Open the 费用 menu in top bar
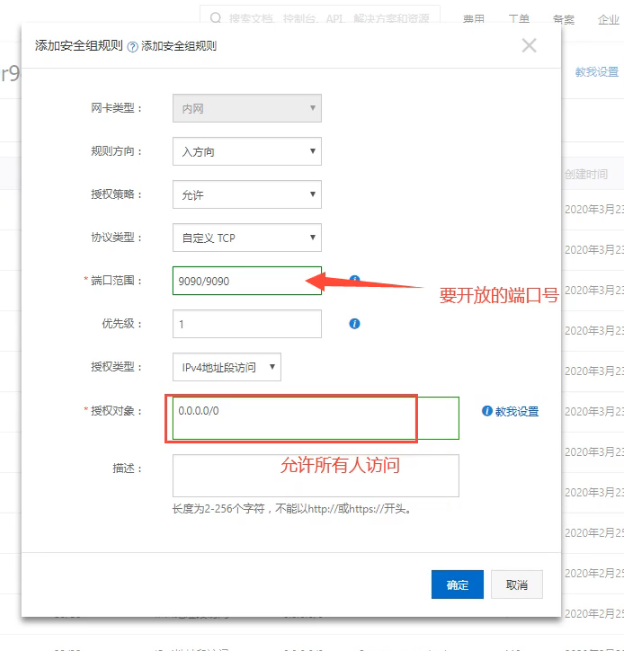 (x=474, y=19)
